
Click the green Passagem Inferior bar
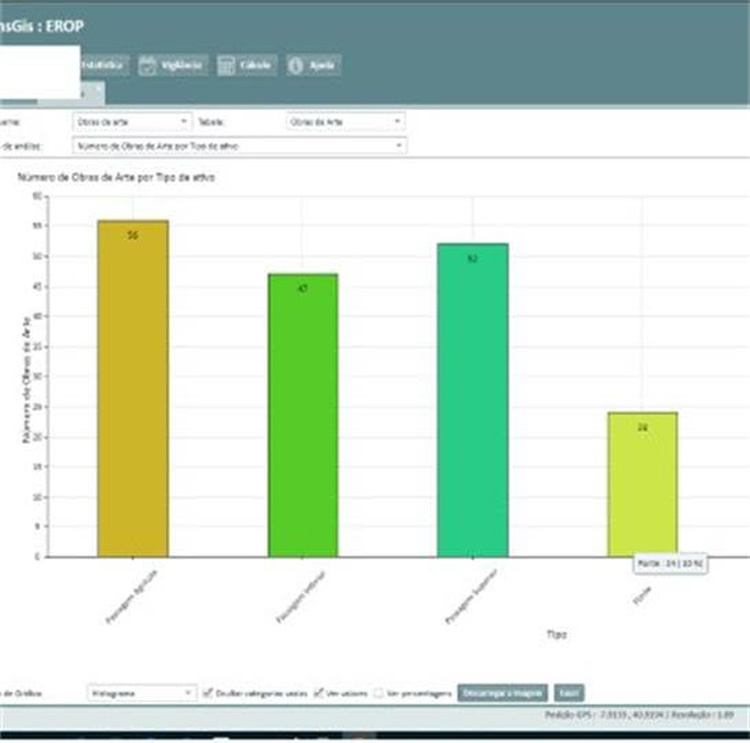click(x=303, y=415)
